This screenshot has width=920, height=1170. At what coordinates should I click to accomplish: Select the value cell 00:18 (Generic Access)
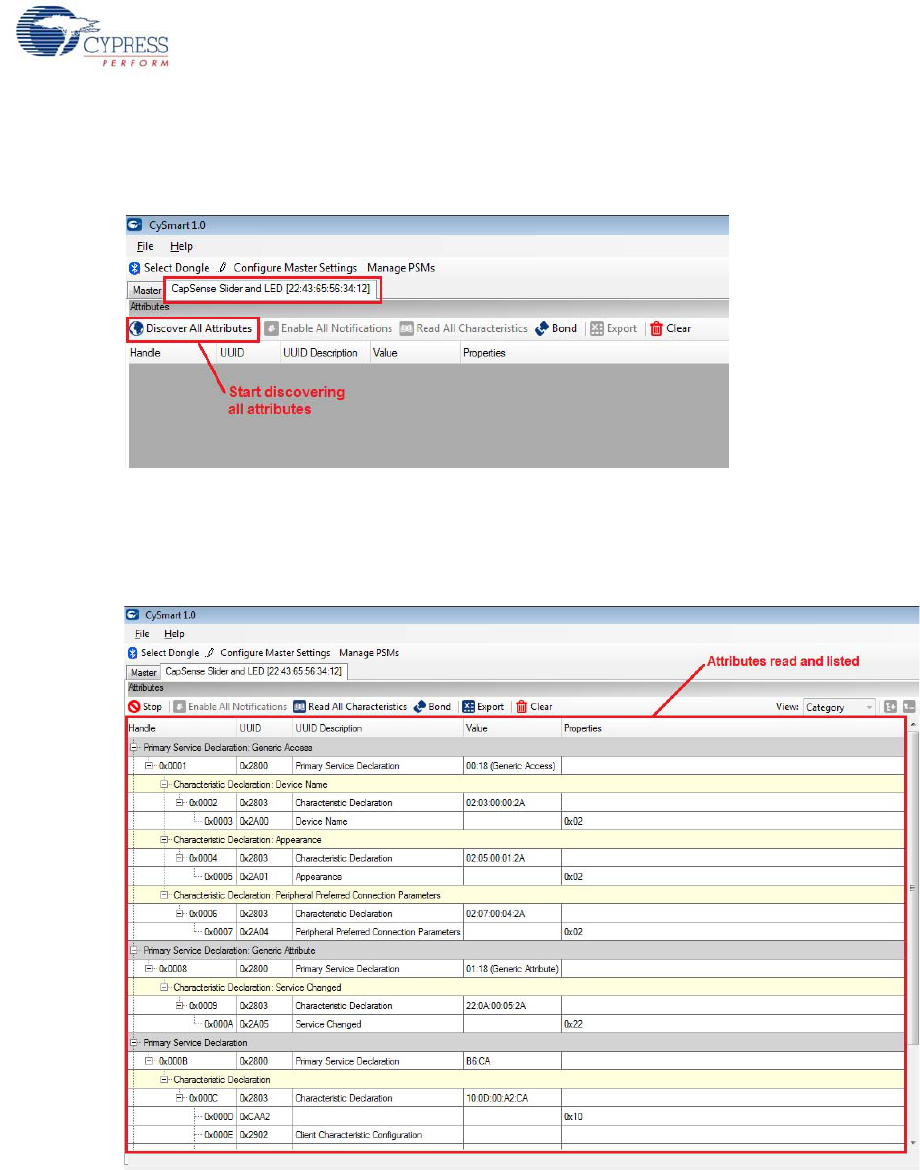[512, 766]
